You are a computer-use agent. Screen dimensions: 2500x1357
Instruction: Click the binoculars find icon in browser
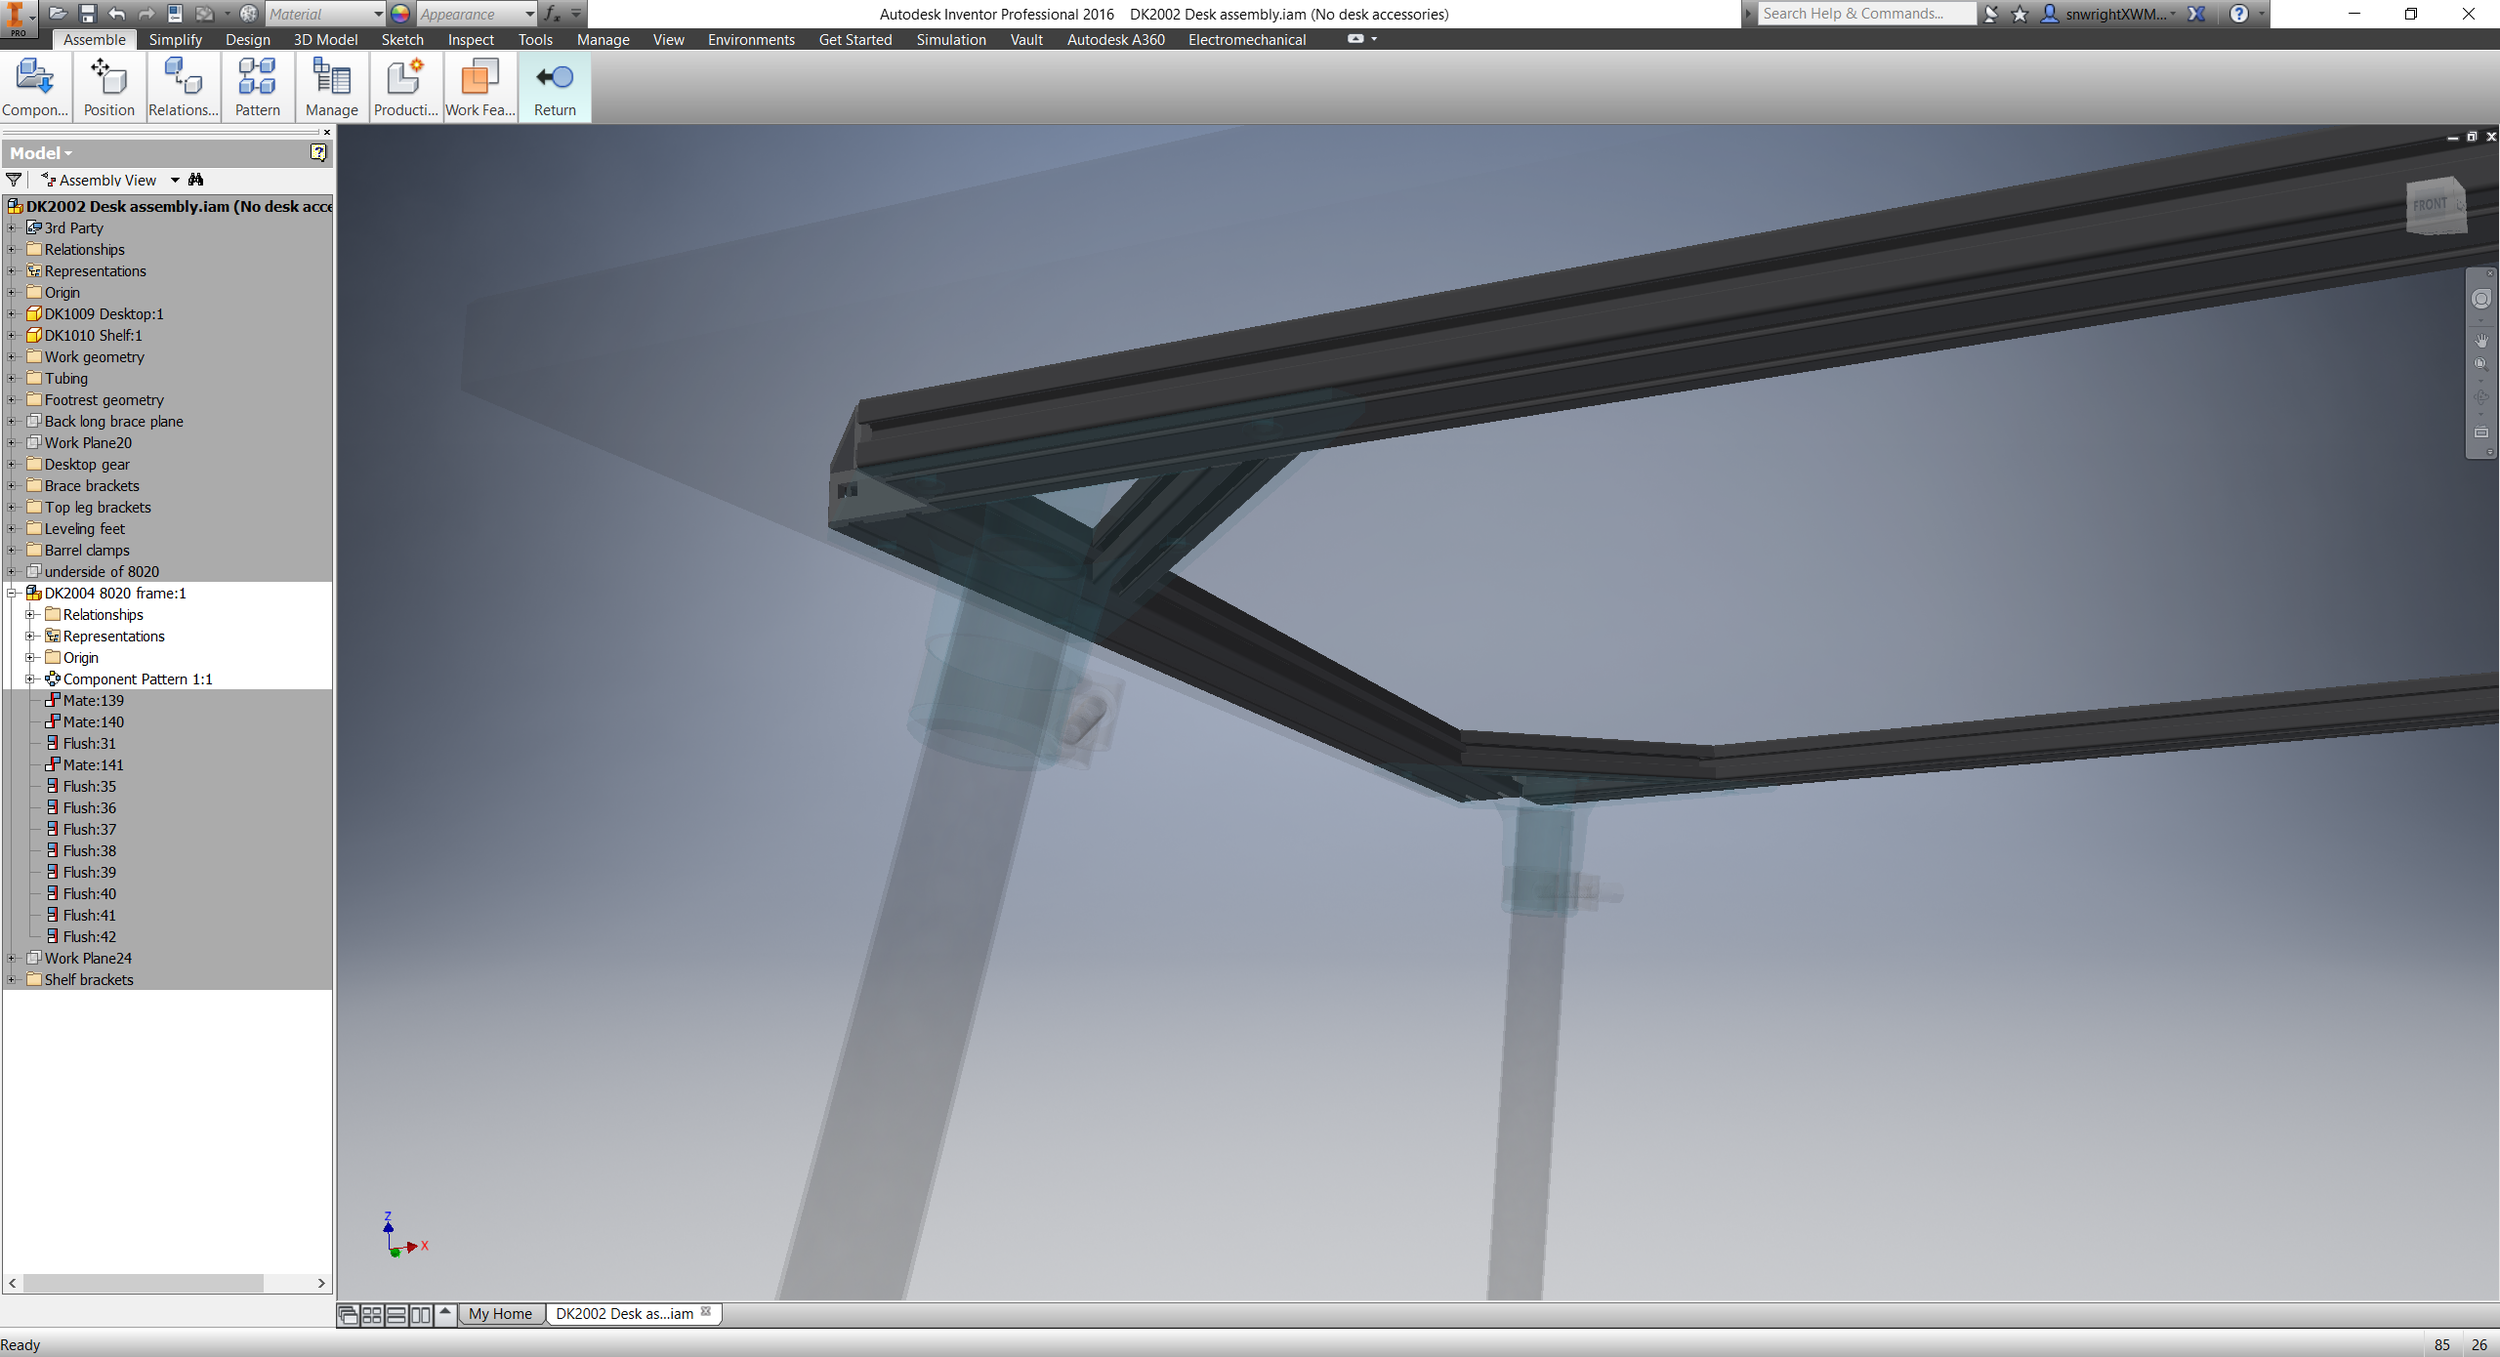tap(196, 180)
